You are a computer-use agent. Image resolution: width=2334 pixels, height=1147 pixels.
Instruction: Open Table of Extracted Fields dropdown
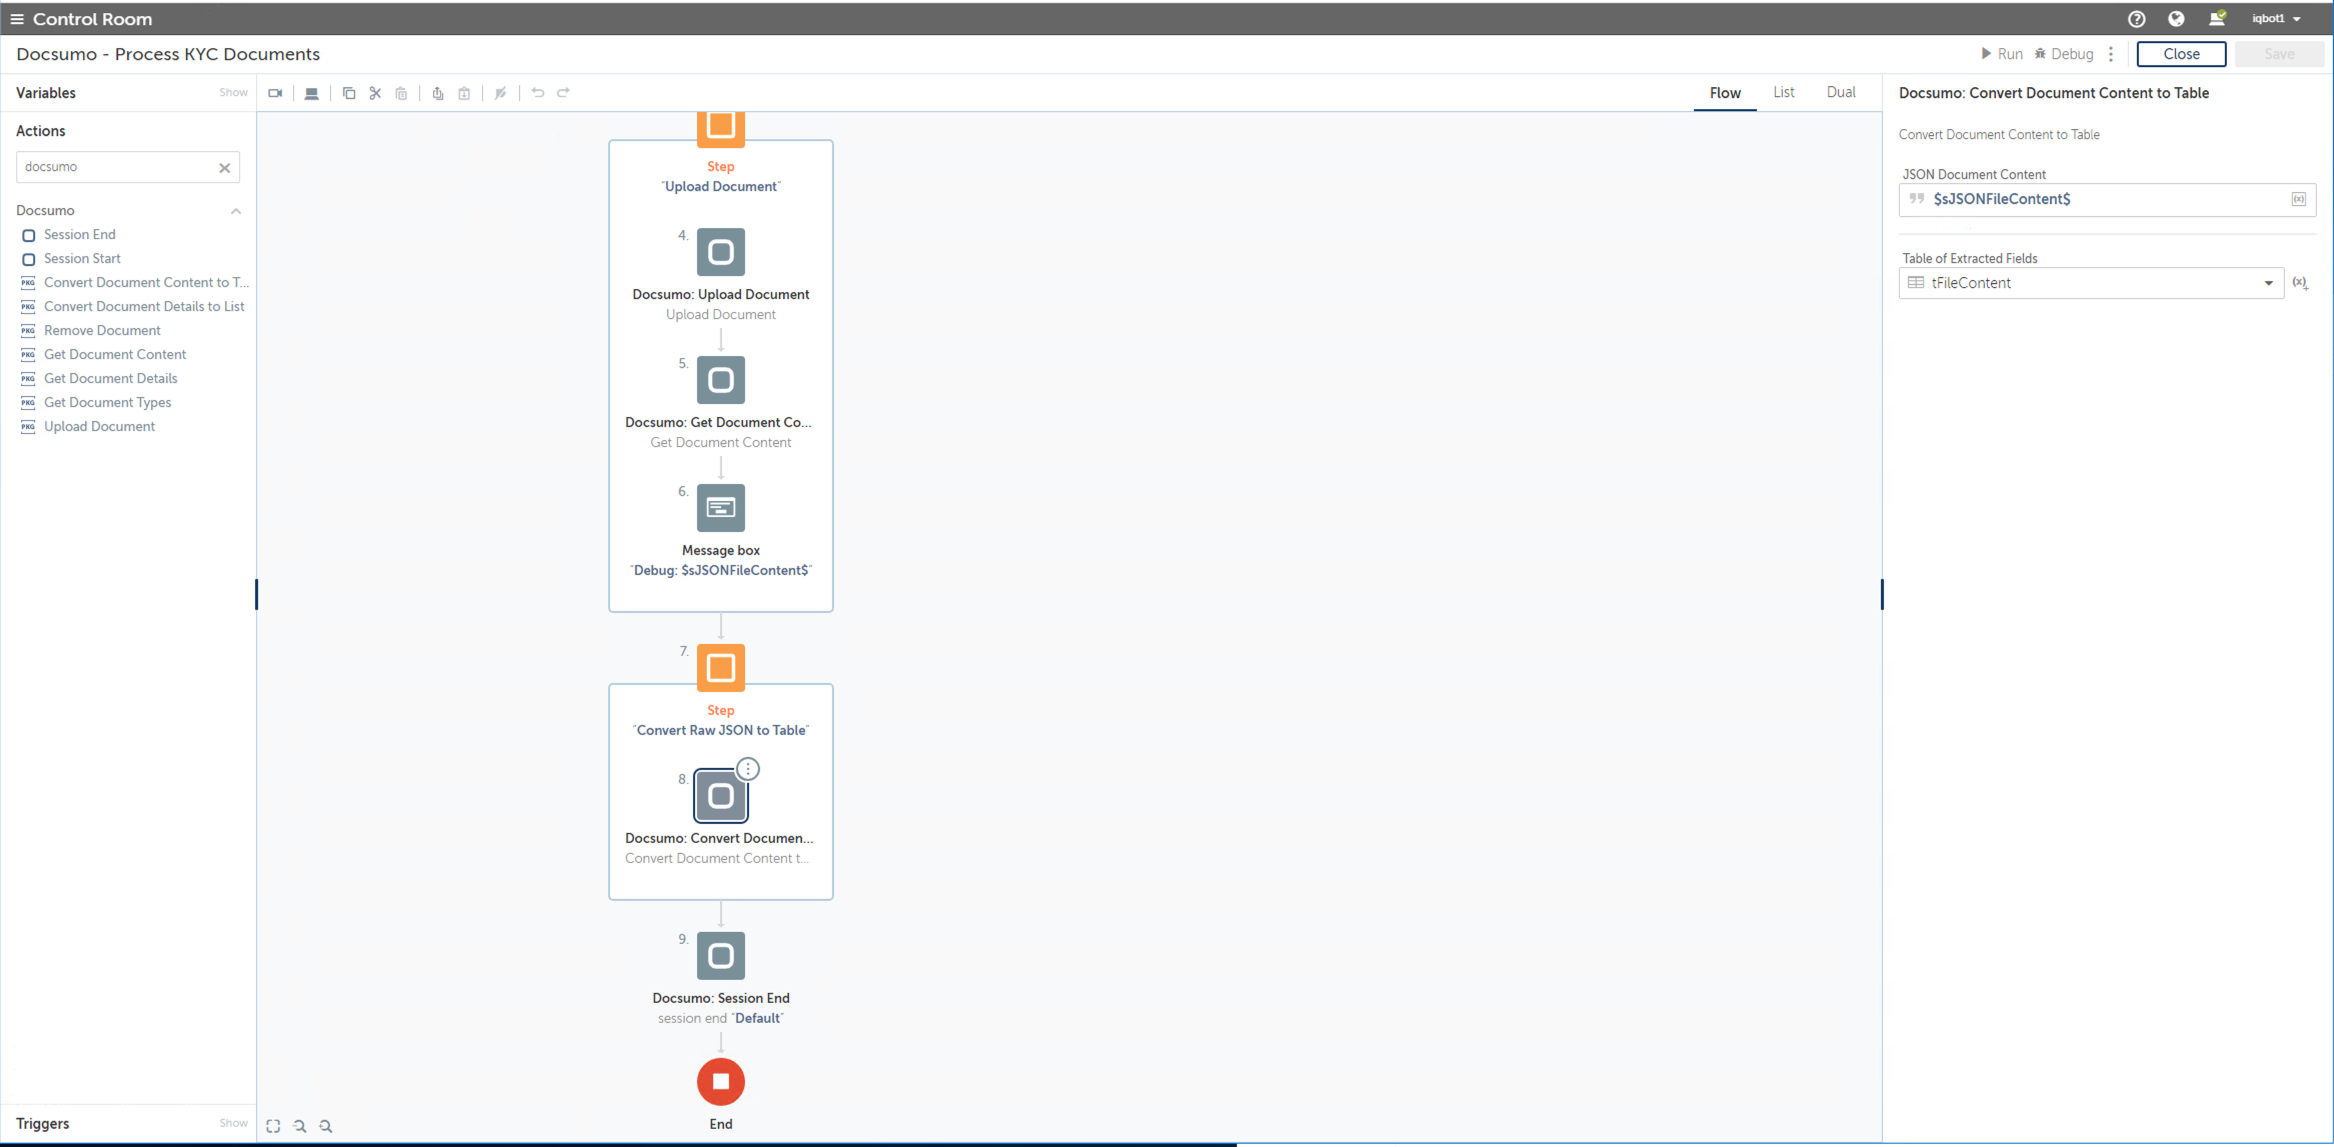click(x=2268, y=283)
